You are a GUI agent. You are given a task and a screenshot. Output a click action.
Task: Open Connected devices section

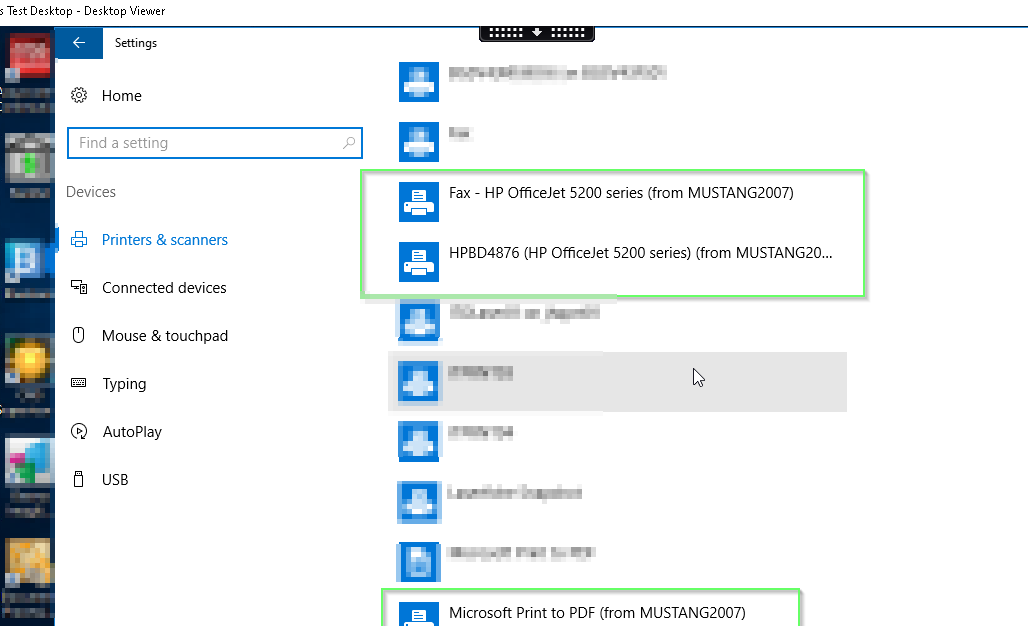point(164,288)
